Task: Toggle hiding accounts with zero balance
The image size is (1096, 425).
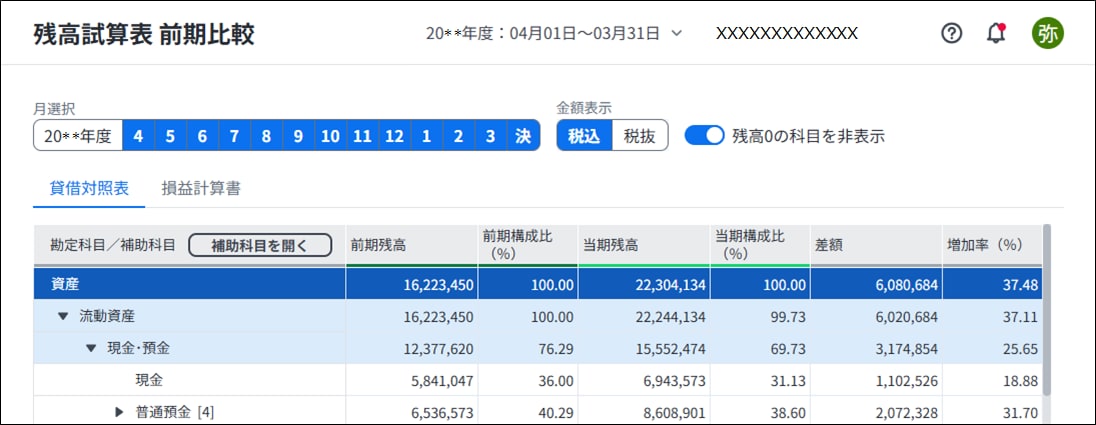Action: (704, 136)
